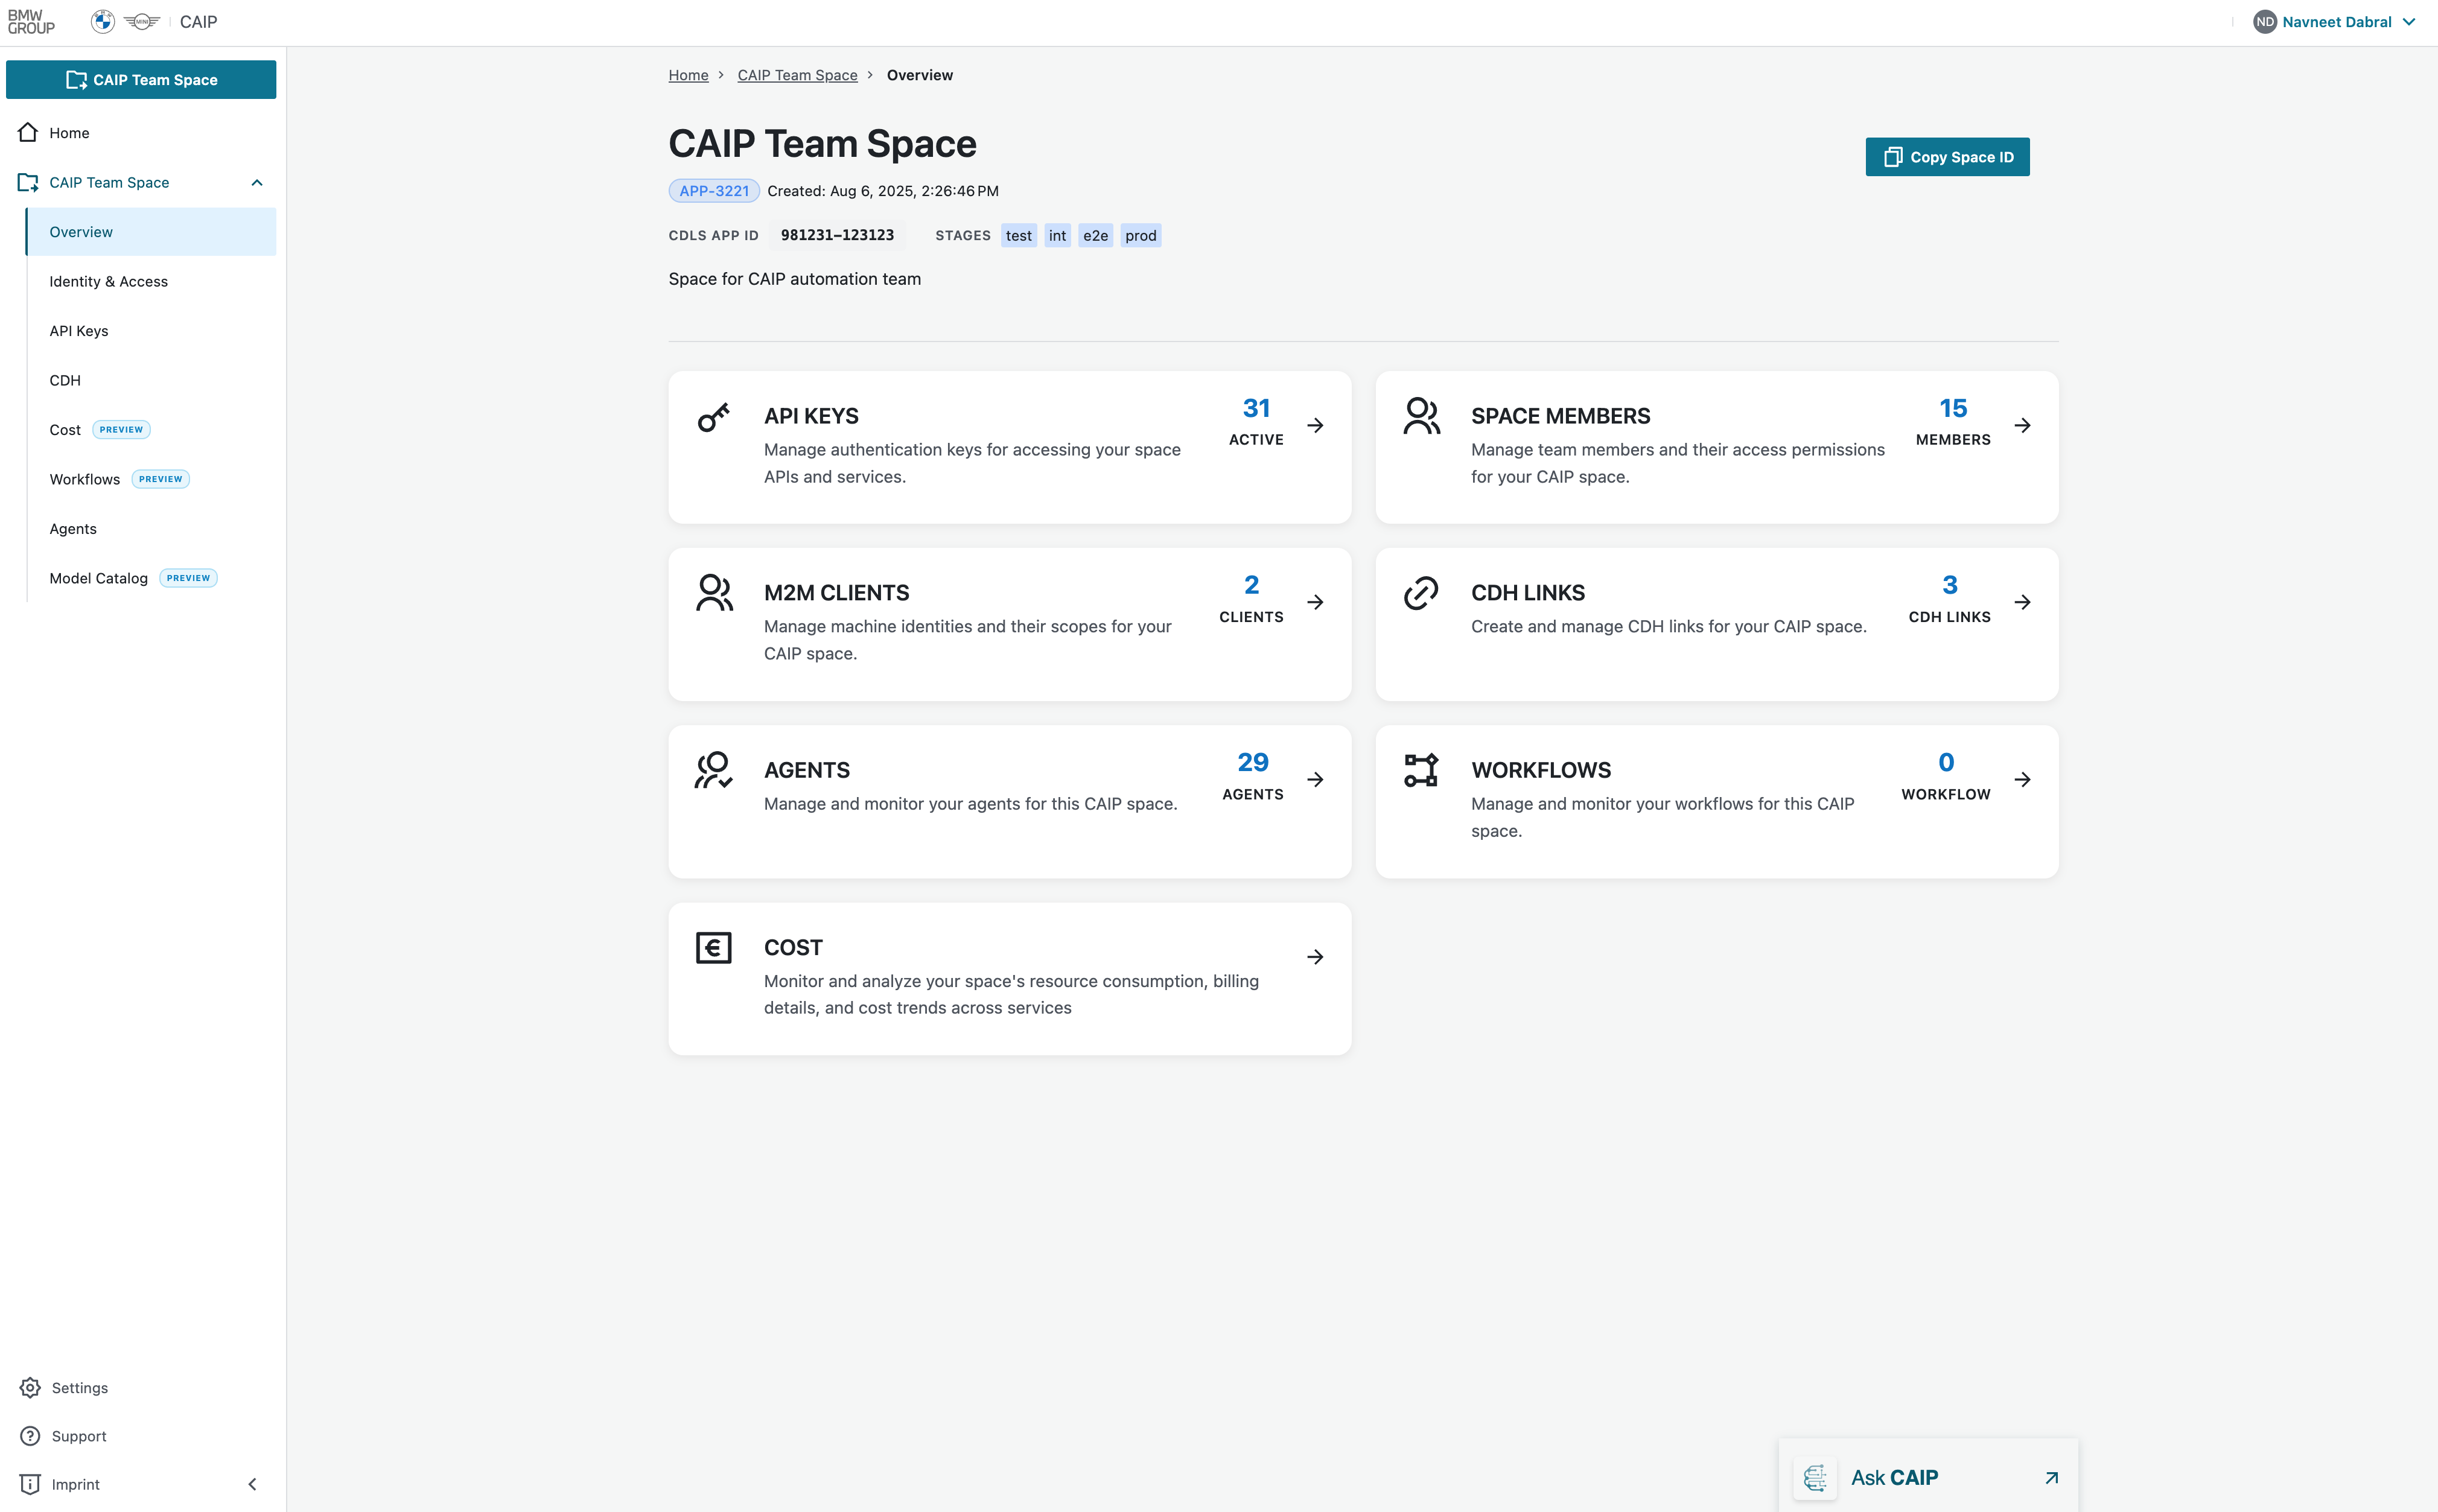Click the 29 agents count
Image resolution: width=2438 pixels, height=1512 pixels.
1252,762
